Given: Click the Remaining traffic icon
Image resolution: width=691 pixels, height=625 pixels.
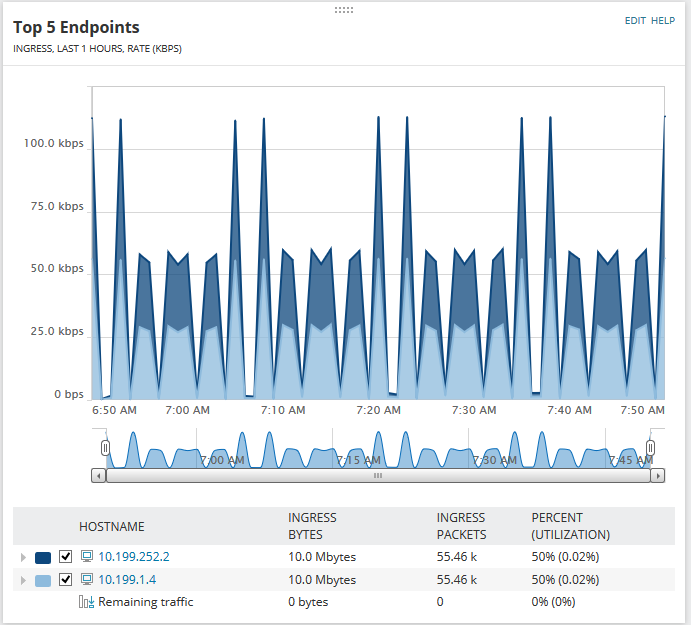Looking at the screenshot, I should point(86,602).
